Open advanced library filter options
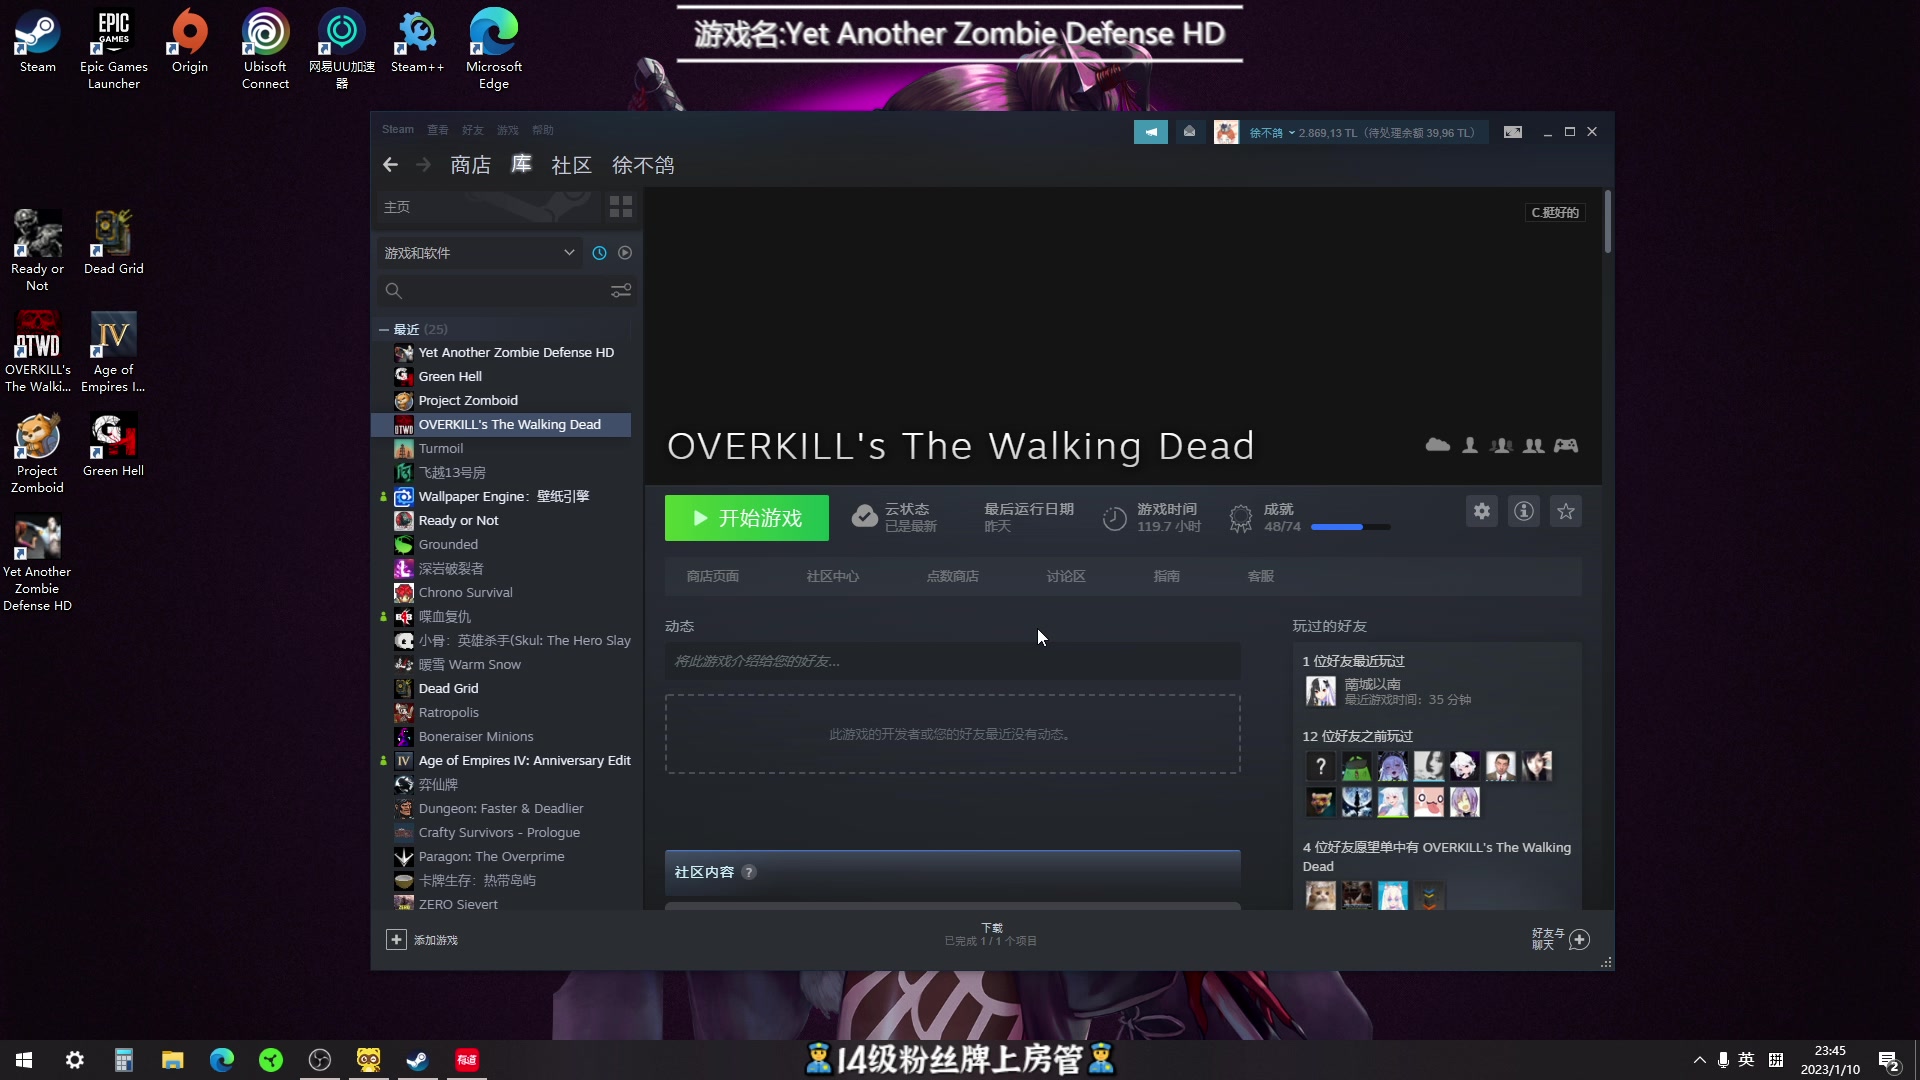Screen dimensions: 1920x1080 click(621, 291)
